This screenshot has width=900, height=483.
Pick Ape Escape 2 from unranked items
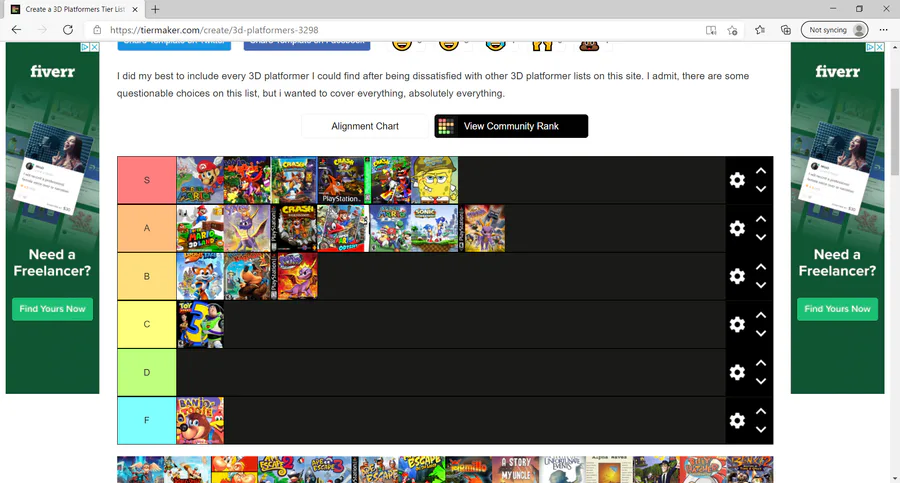tap(281, 470)
